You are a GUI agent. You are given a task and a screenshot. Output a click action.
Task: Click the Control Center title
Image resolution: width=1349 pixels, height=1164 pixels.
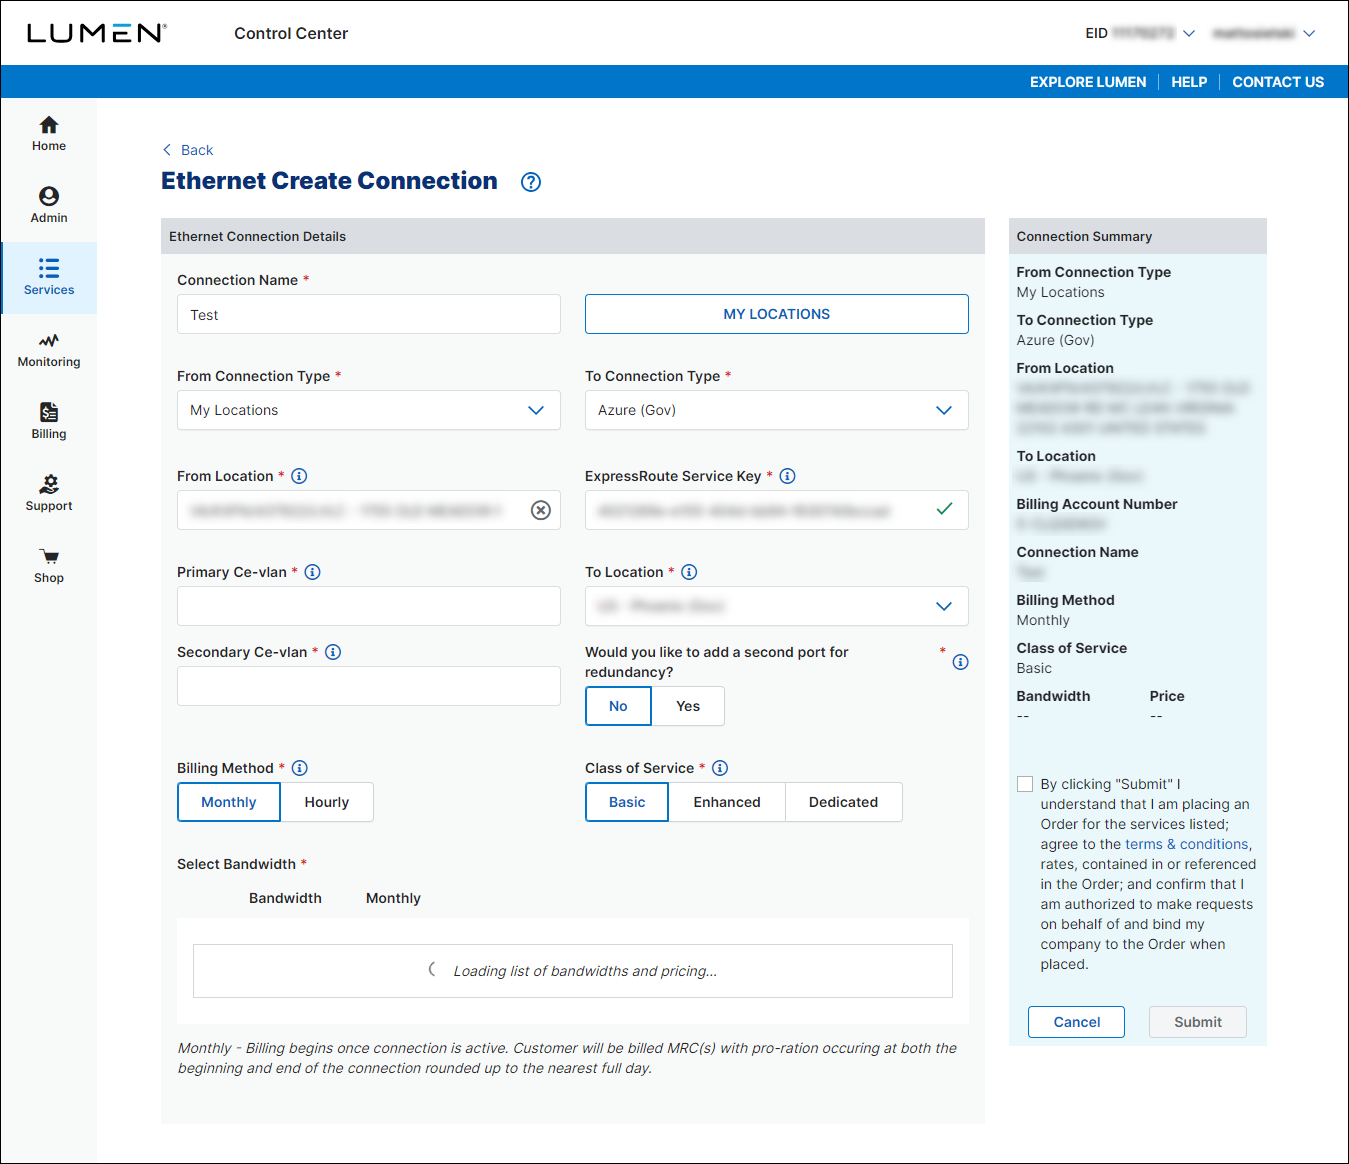coord(291,33)
